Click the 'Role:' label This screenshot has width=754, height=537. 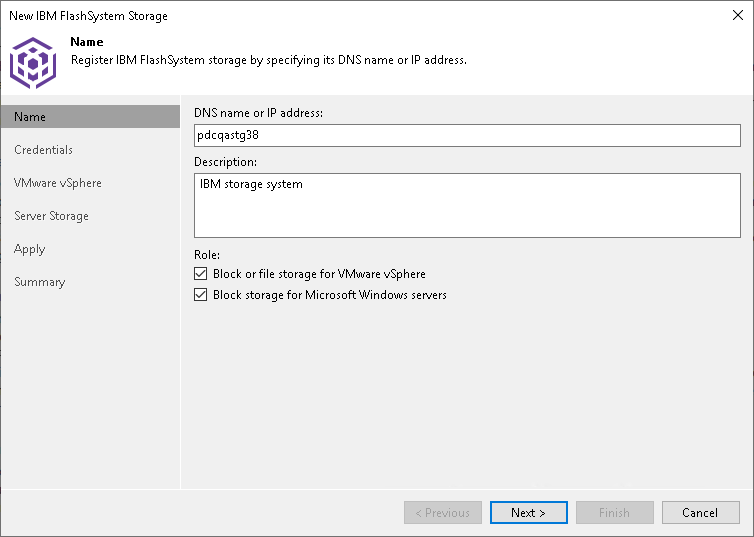207,255
